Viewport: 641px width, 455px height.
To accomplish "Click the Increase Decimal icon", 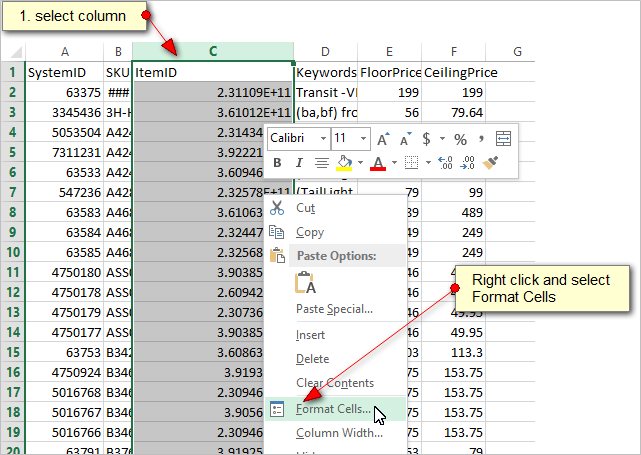I will pyautogui.click(x=445, y=162).
